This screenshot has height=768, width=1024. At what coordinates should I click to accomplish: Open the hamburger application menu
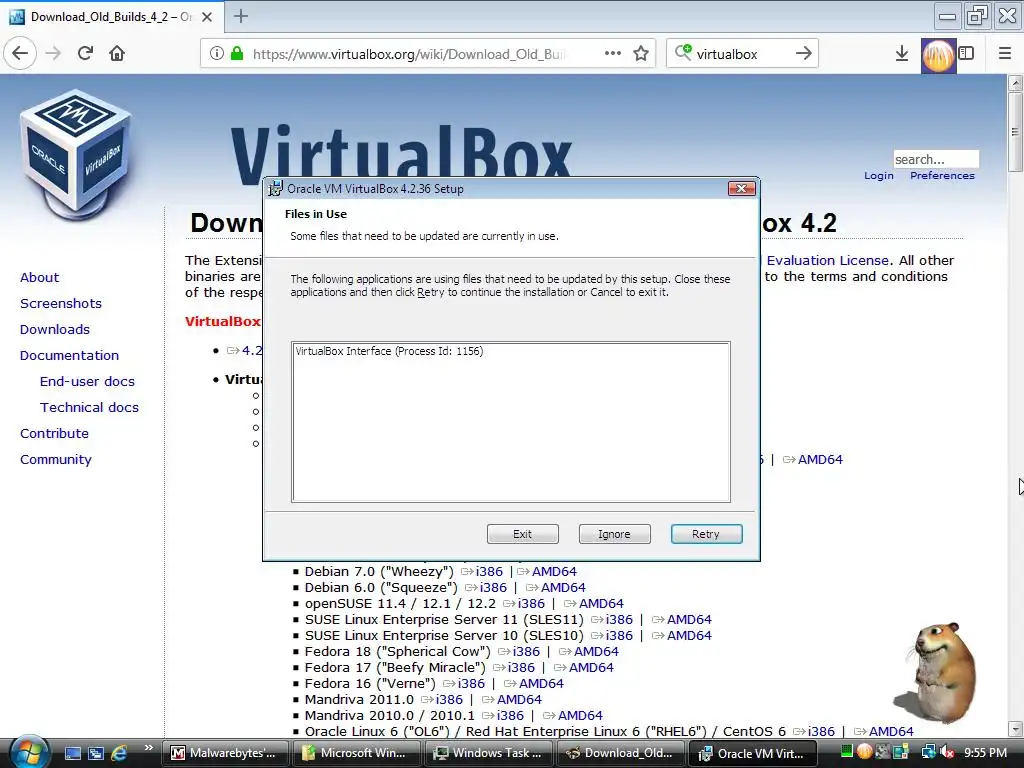pos(1005,53)
